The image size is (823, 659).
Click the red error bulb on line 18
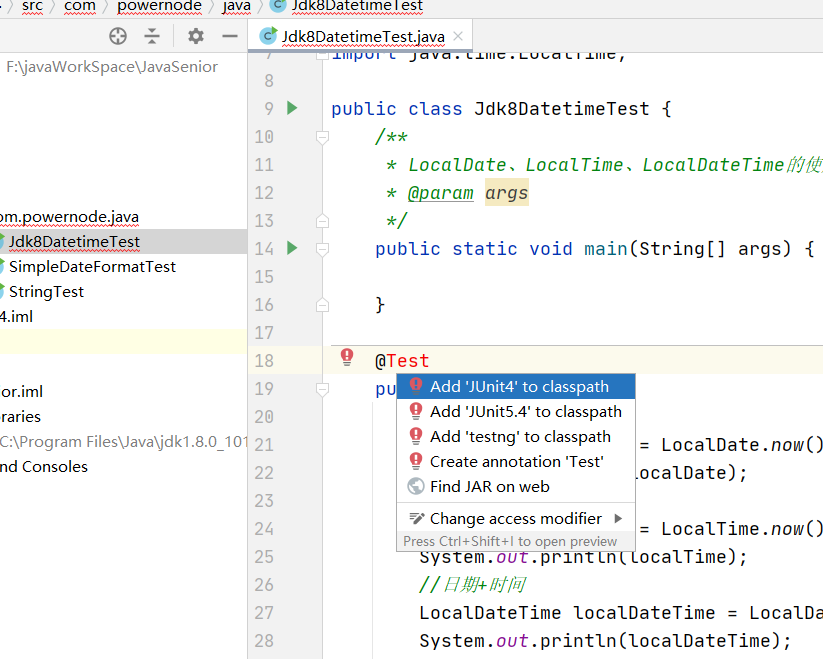[x=347, y=357]
